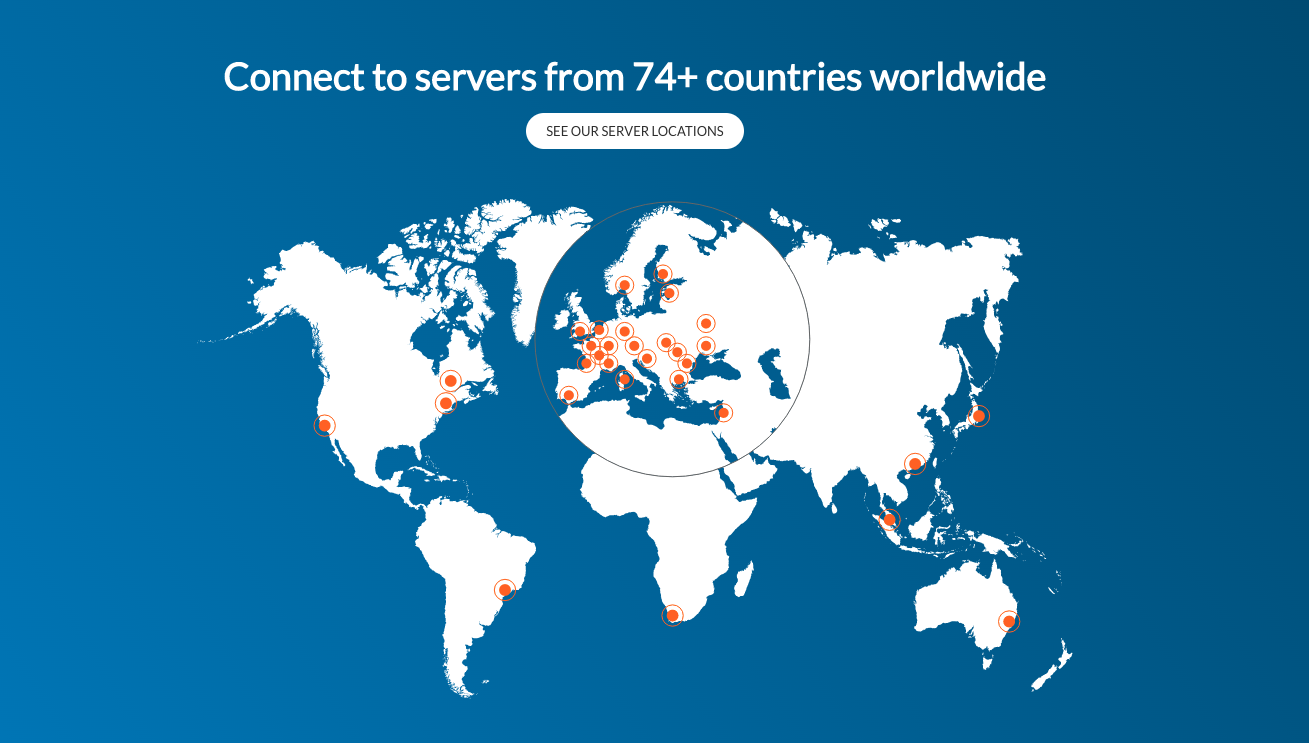Choose the Australia east coast server marker
This screenshot has width=1309, height=743.
click(1009, 621)
